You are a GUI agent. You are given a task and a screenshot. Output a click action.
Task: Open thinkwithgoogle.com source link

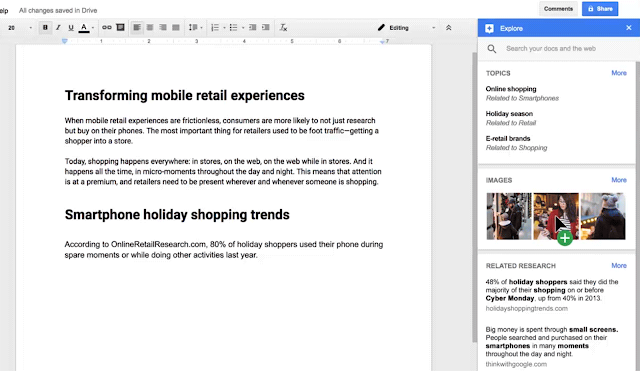coord(516,364)
